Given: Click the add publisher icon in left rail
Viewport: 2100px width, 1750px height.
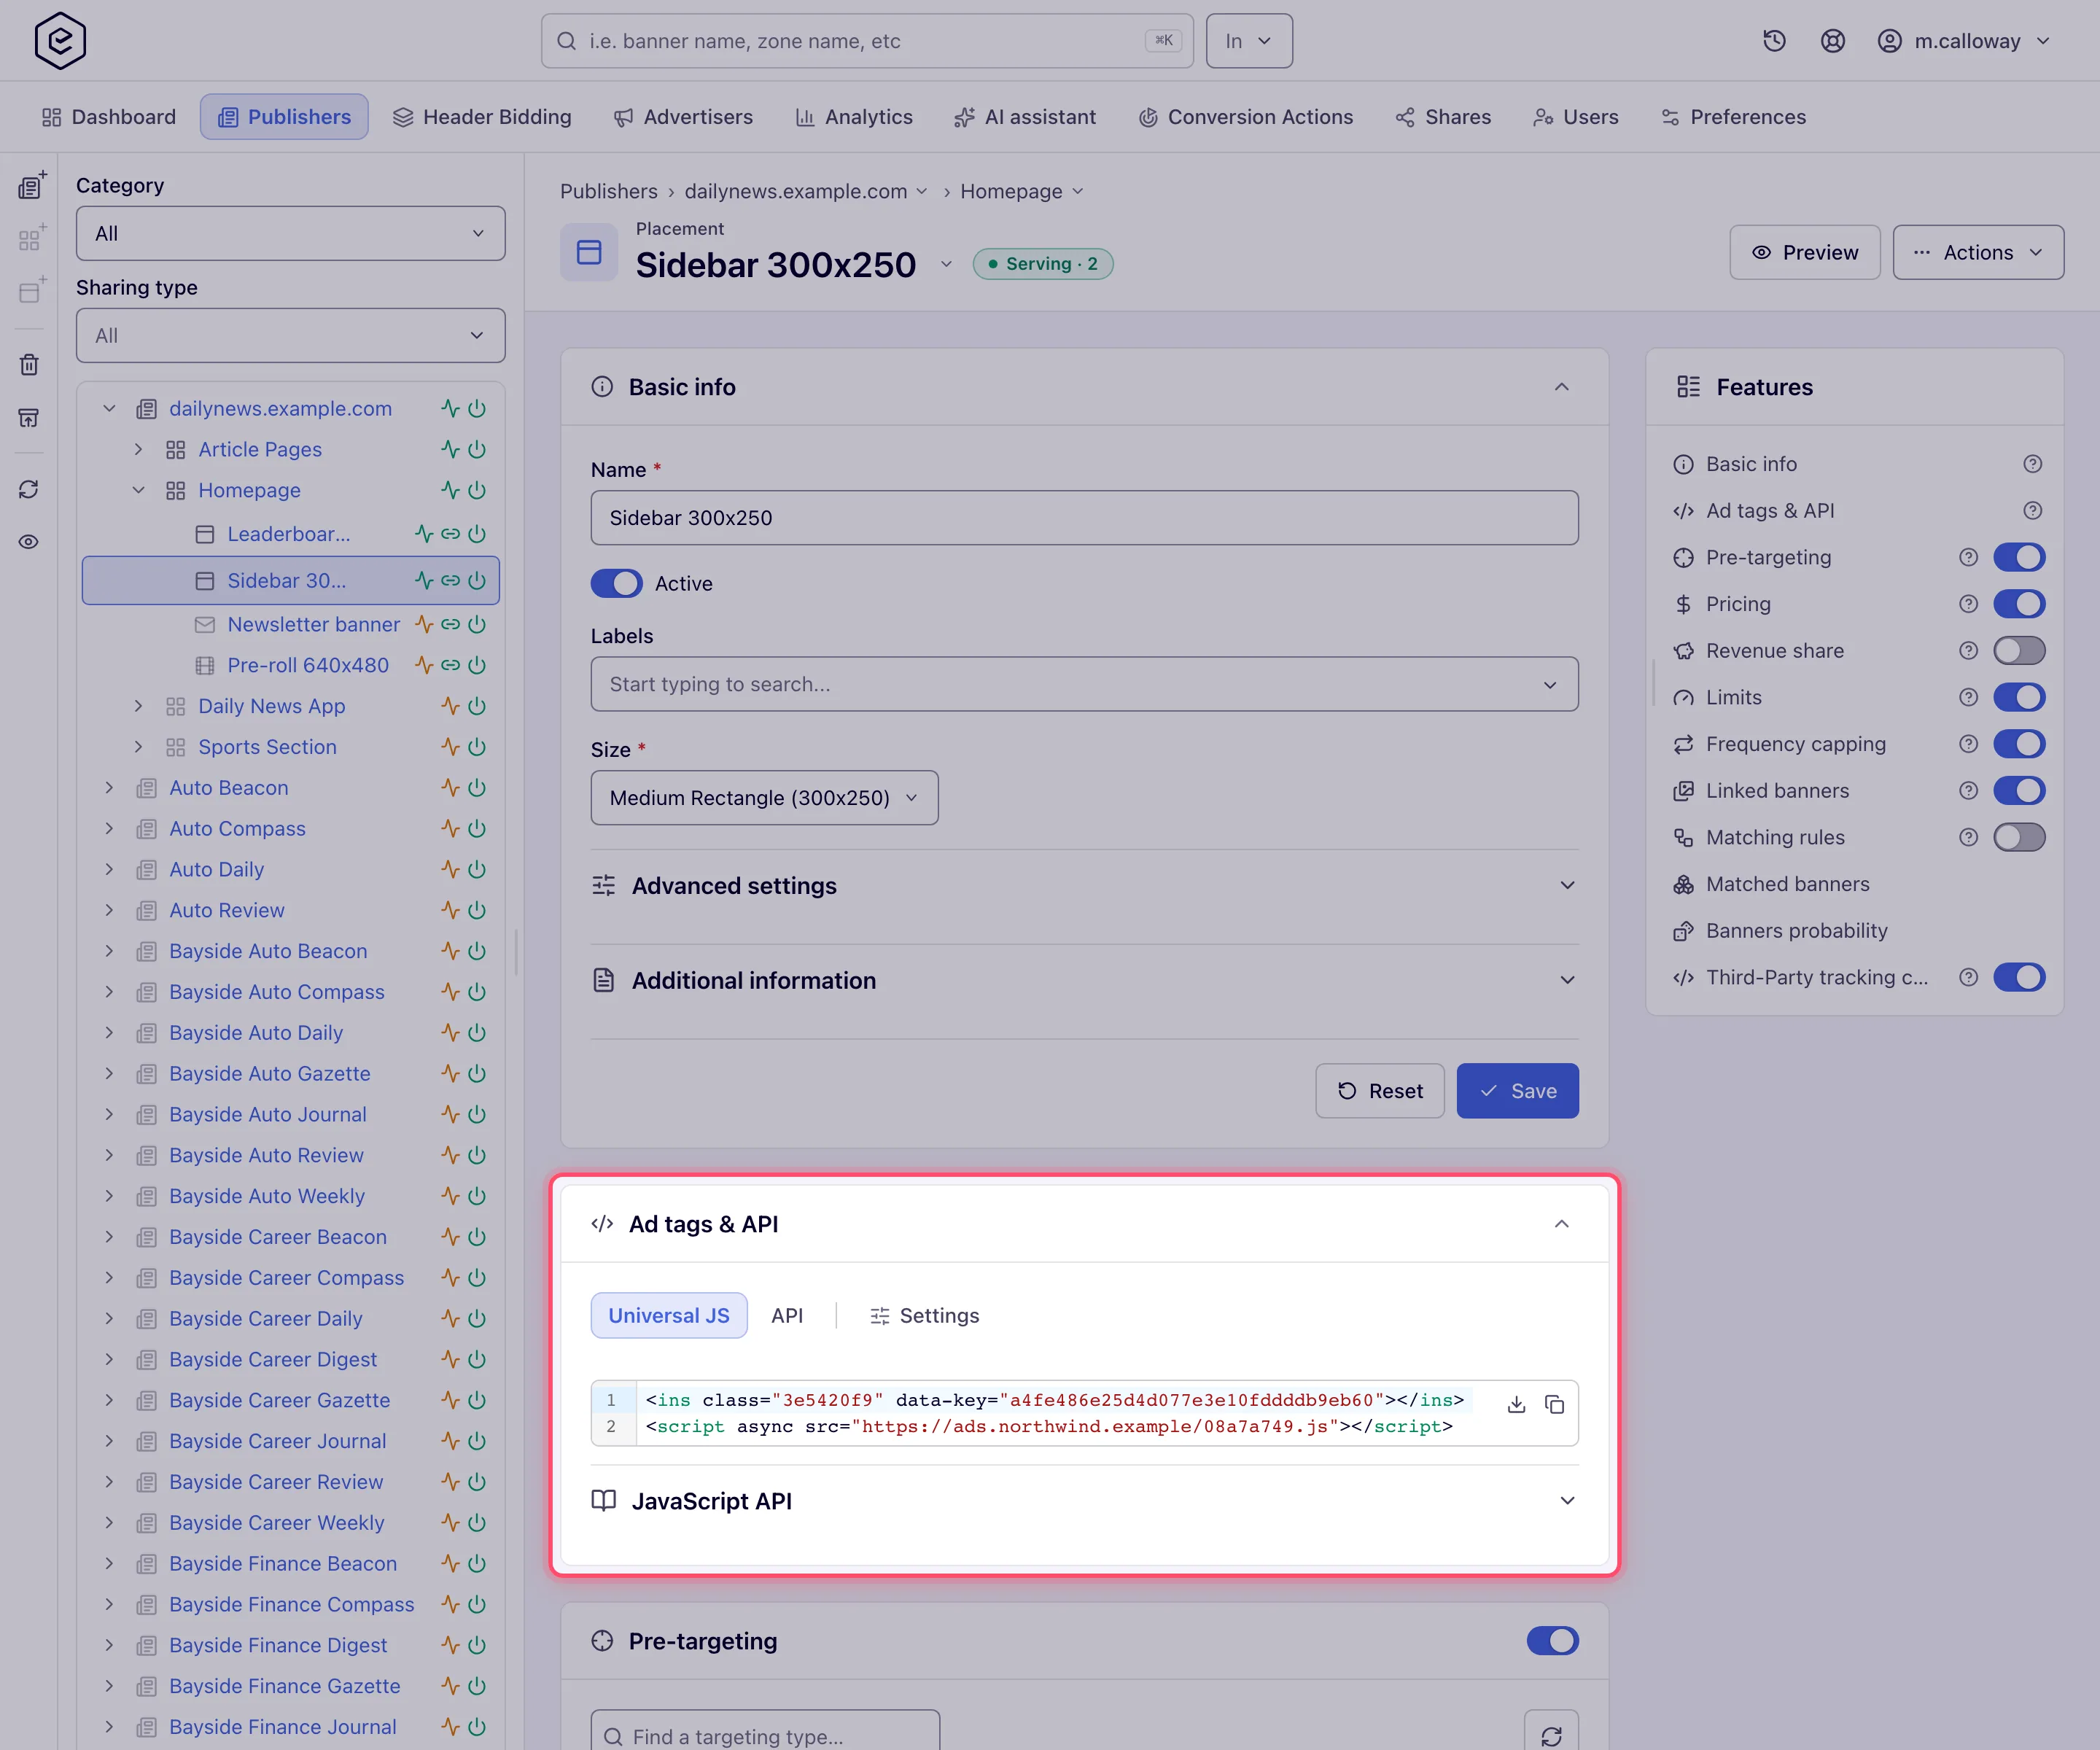Looking at the screenshot, I should (31, 185).
